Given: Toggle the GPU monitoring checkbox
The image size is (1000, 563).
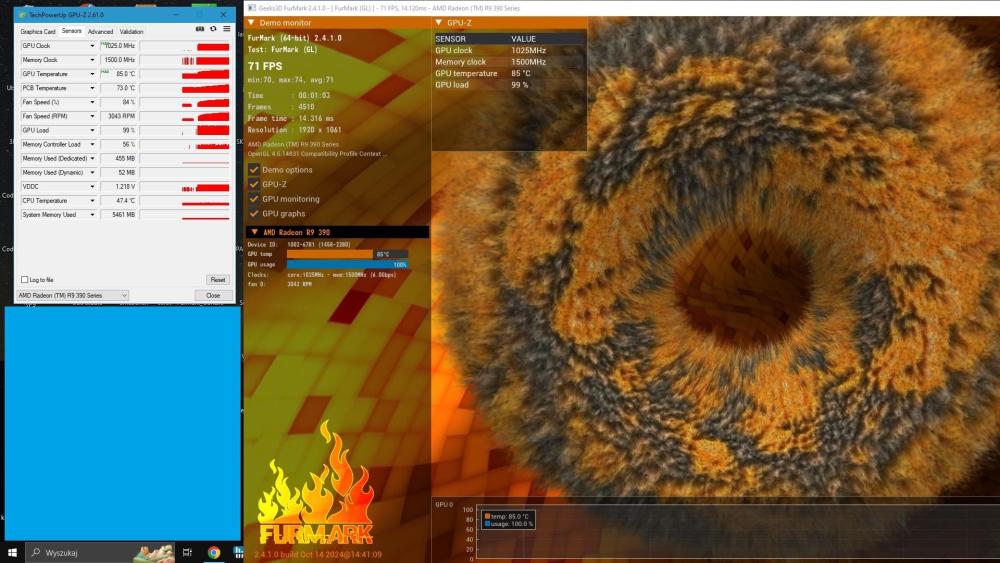Looking at the screenshot, I should 254,199.
